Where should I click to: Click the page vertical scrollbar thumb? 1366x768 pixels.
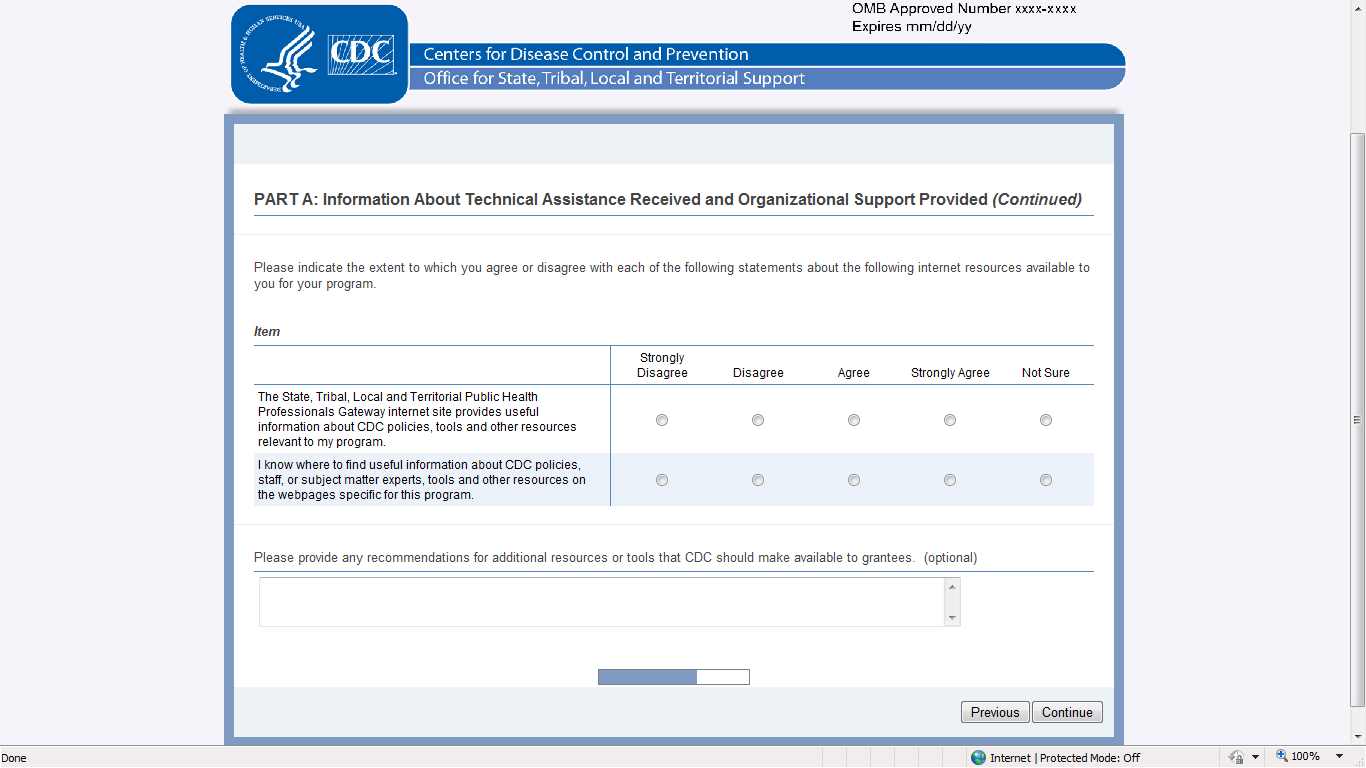1357,420
